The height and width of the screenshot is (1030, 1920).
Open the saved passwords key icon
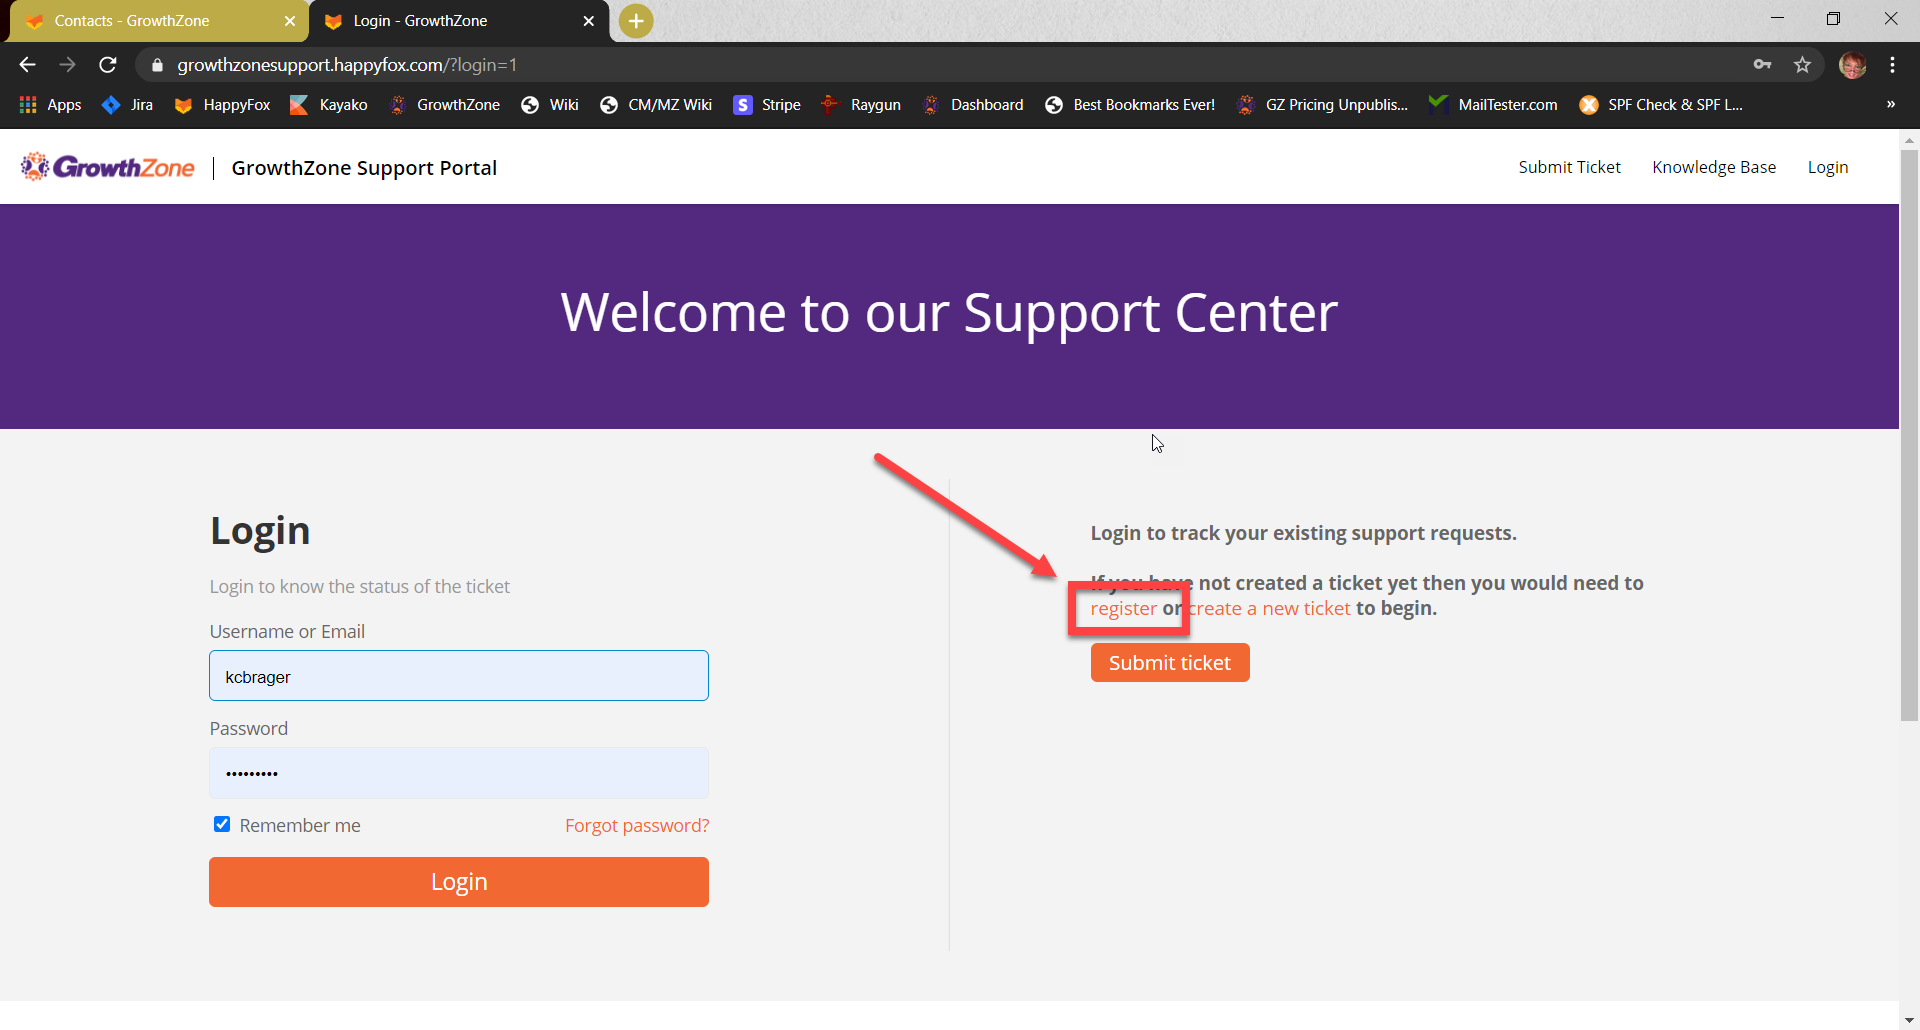click(x=1762, y=65)
